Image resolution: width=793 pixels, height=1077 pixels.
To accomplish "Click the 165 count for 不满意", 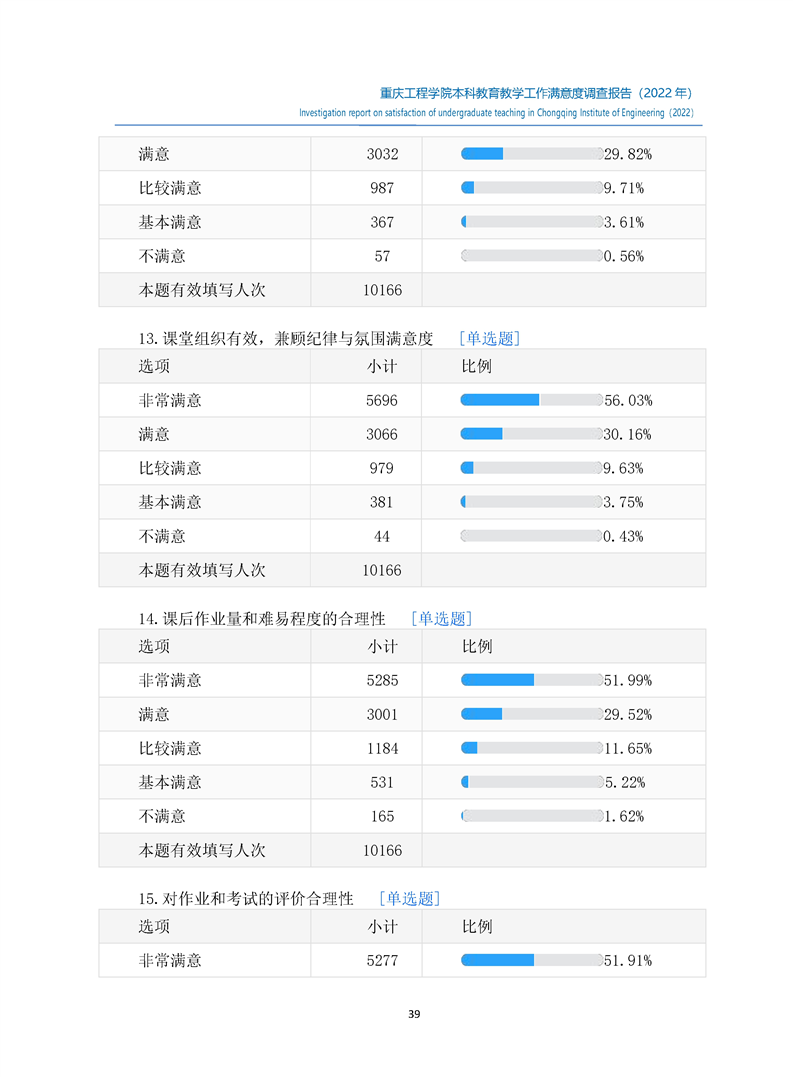I will click(382, 816).
